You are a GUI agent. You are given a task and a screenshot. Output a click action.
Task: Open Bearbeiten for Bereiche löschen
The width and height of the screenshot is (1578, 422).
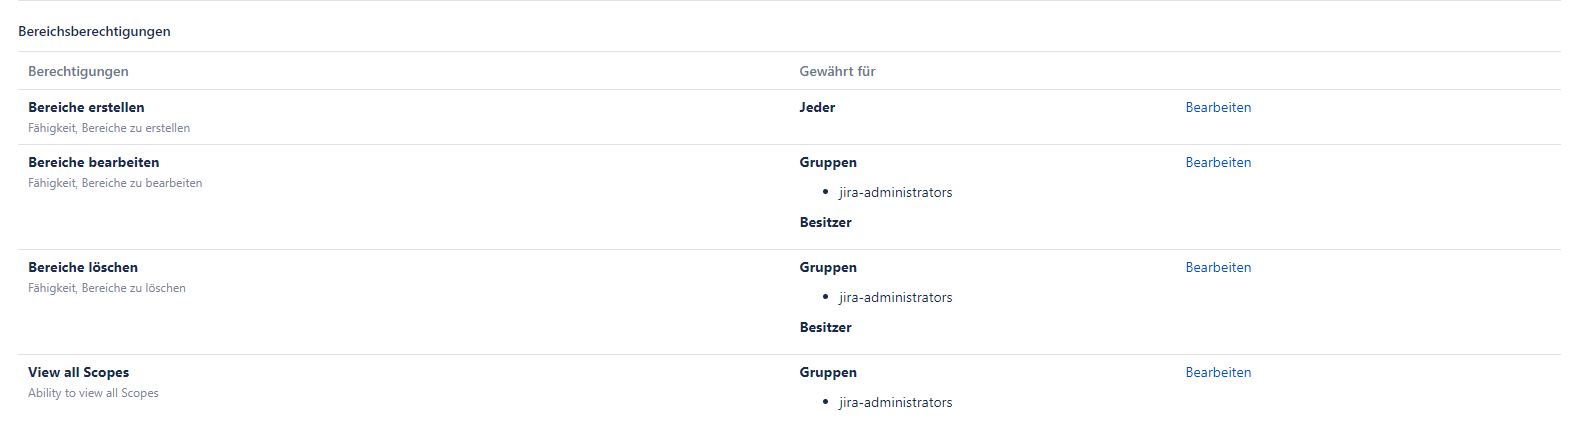(1217, 267)
